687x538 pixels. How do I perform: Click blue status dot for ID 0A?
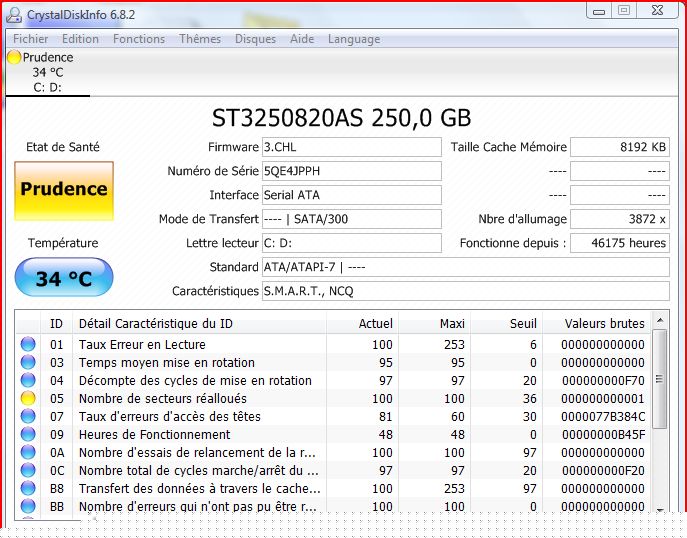pos(28,452)
